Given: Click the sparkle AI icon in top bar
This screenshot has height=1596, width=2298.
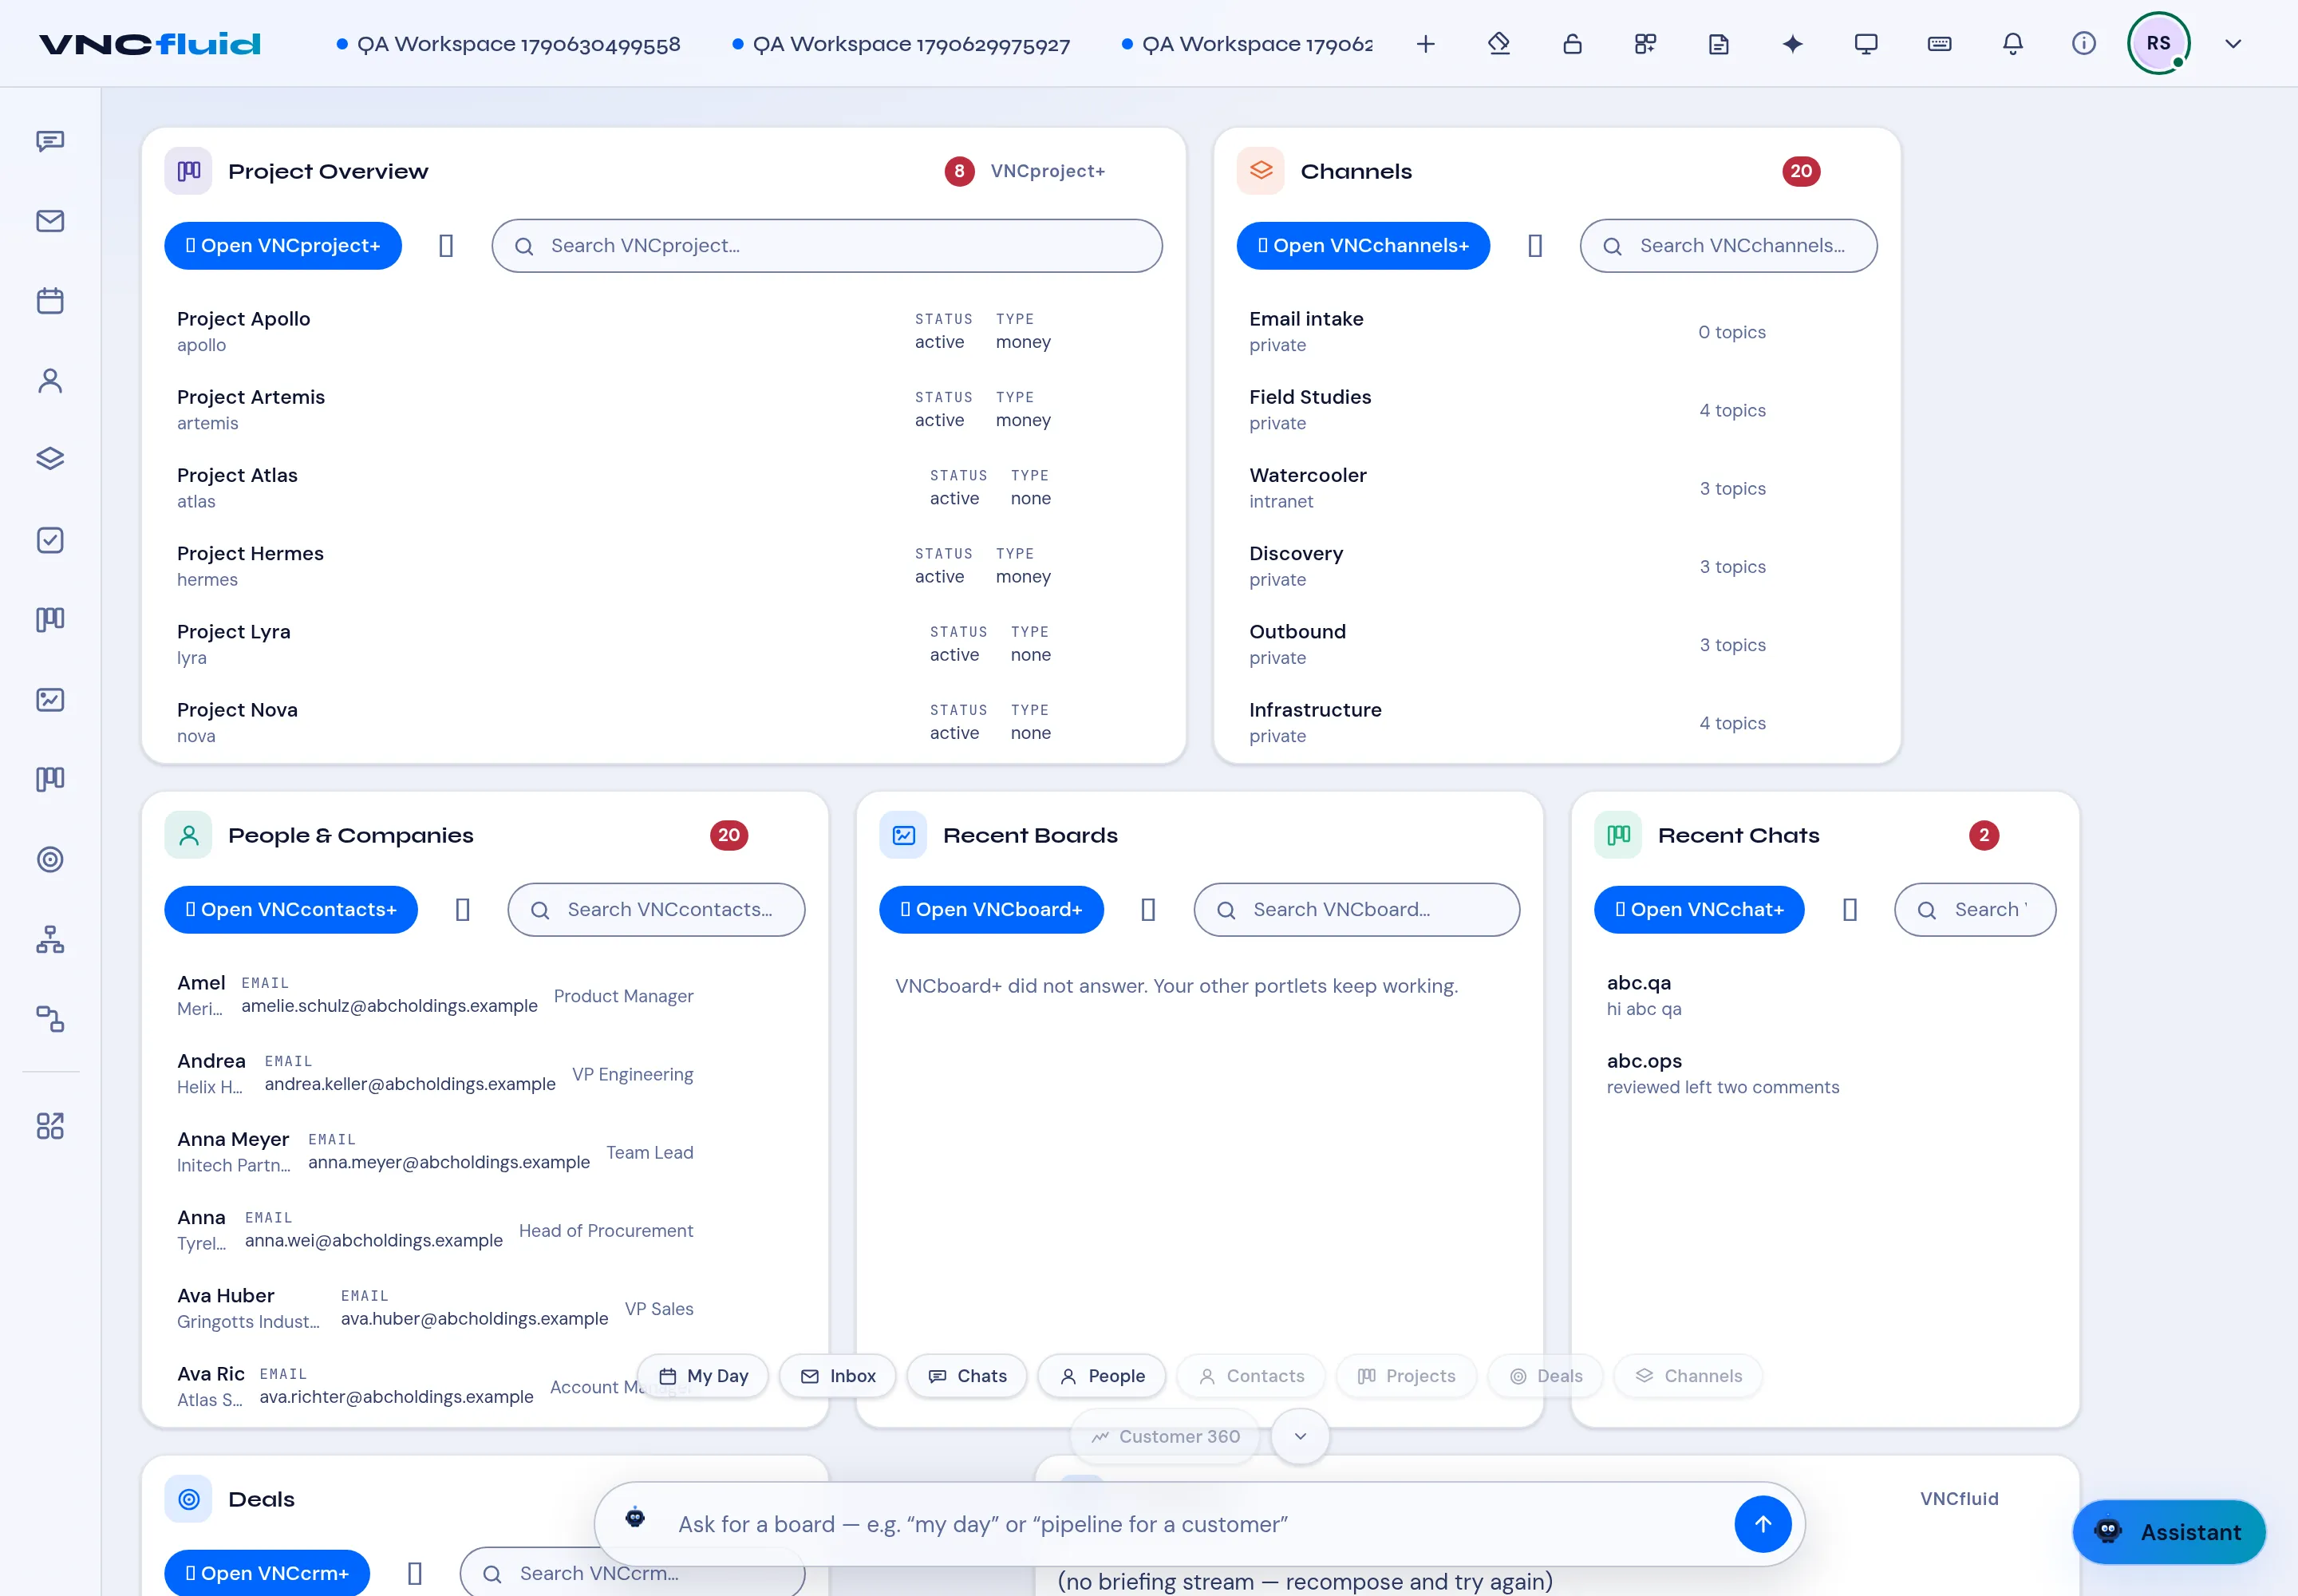Looking at the screenshot, I should click(1793, 44).
